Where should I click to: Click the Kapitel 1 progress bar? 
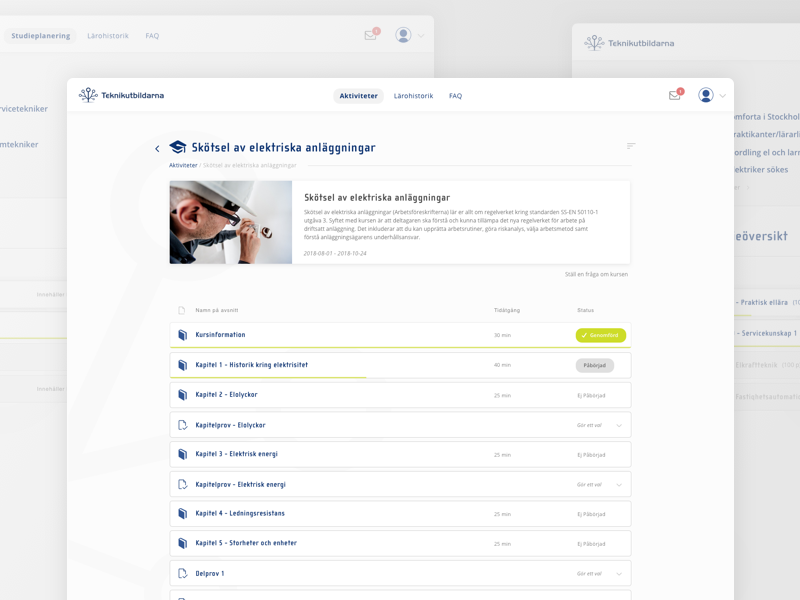268,377
